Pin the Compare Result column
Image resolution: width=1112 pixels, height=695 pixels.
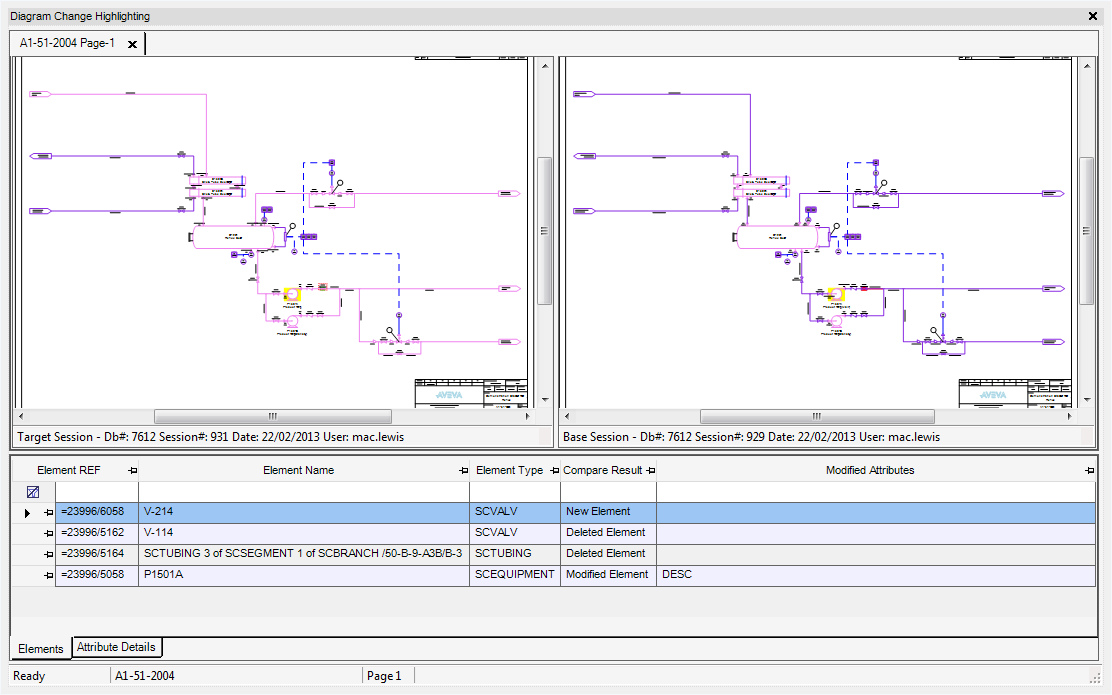point(650,470)
